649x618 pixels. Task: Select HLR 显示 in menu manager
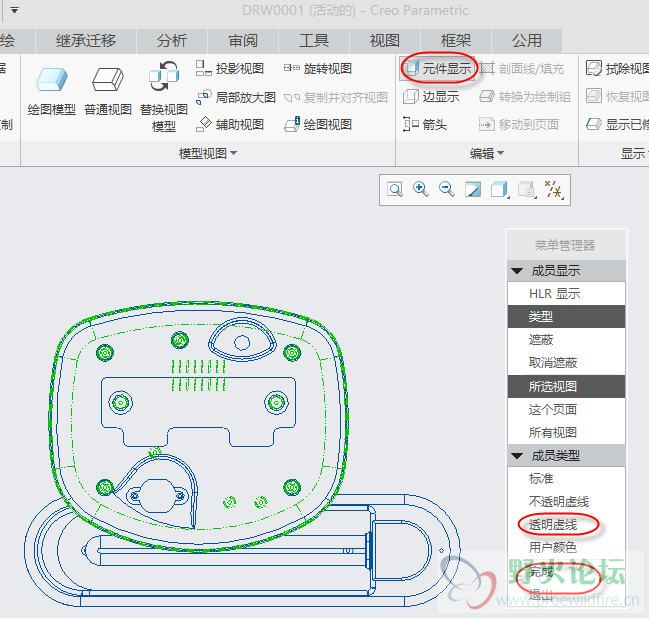(x=566, y=294)
